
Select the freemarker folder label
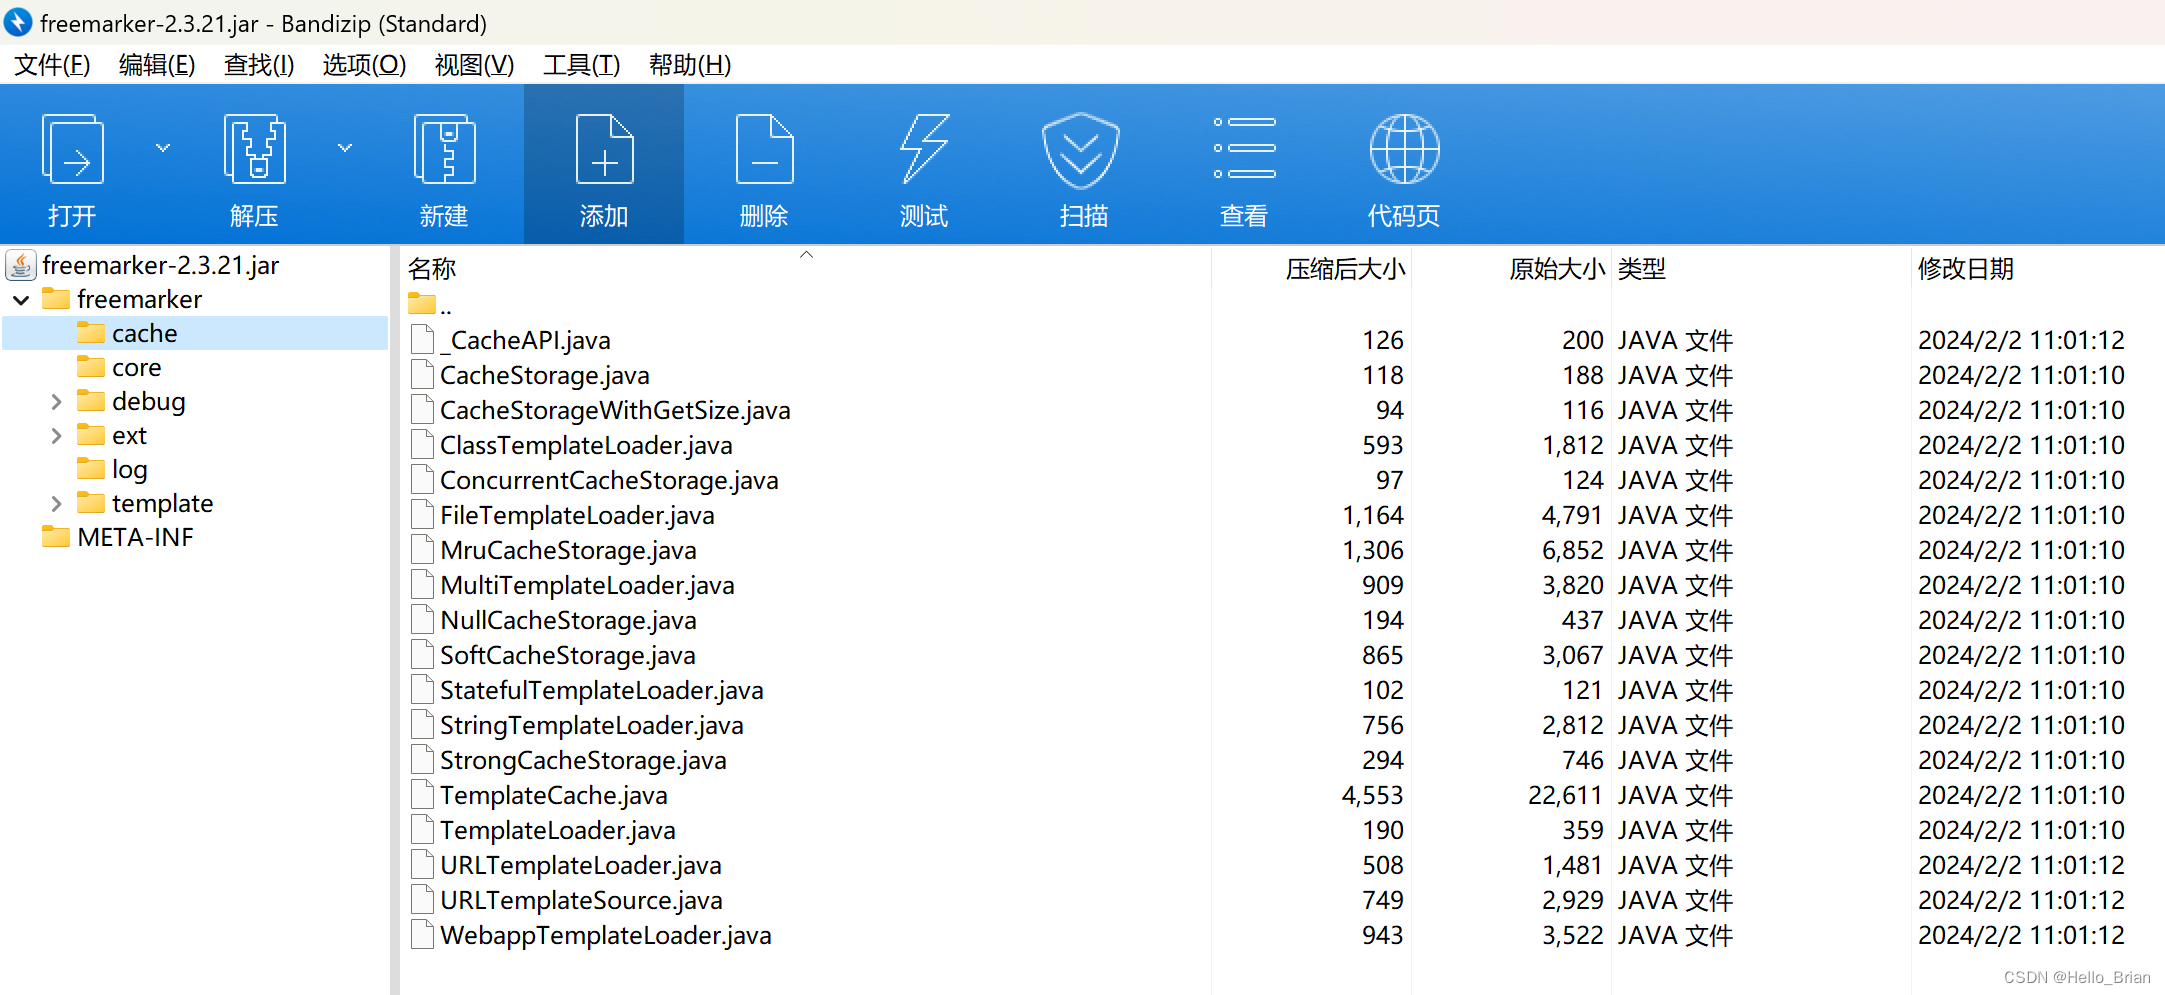tap(139, 299)
